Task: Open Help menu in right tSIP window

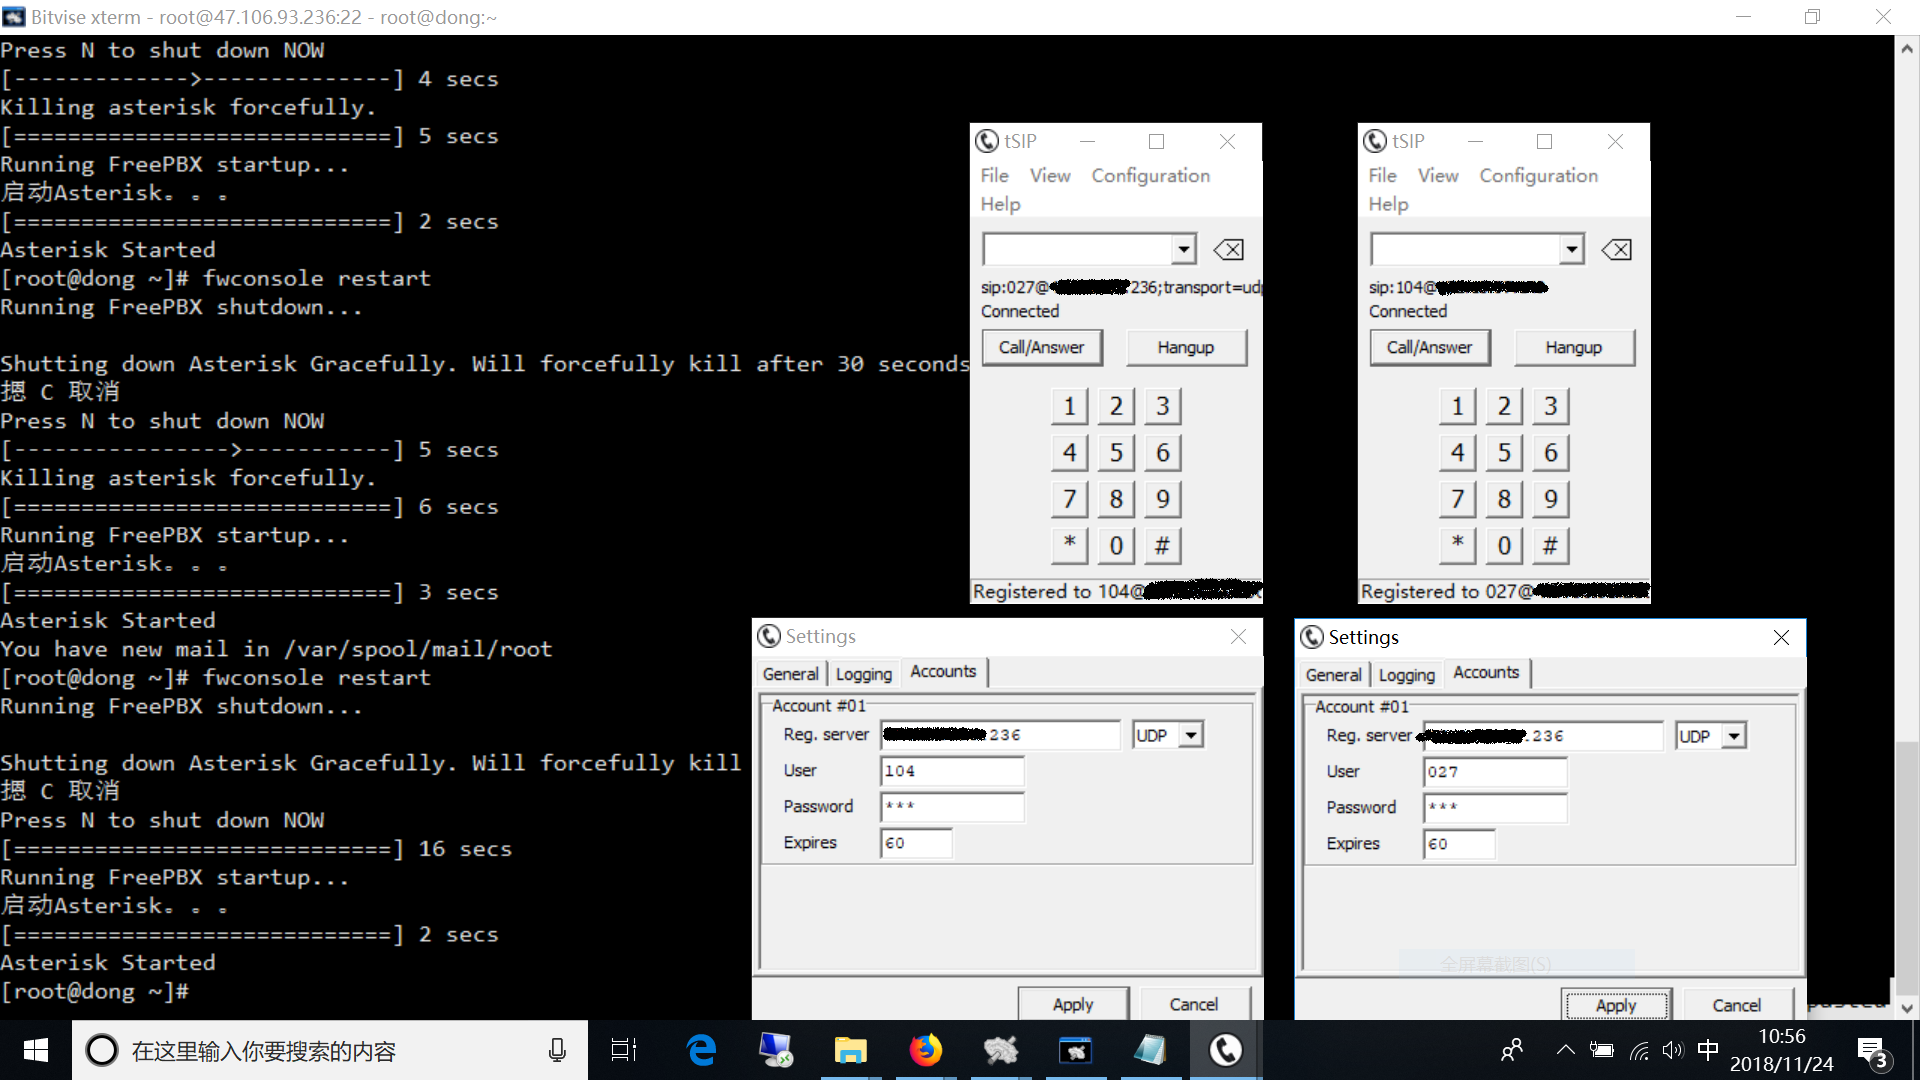Action: pyautogui.click(x=1388, y=204)
